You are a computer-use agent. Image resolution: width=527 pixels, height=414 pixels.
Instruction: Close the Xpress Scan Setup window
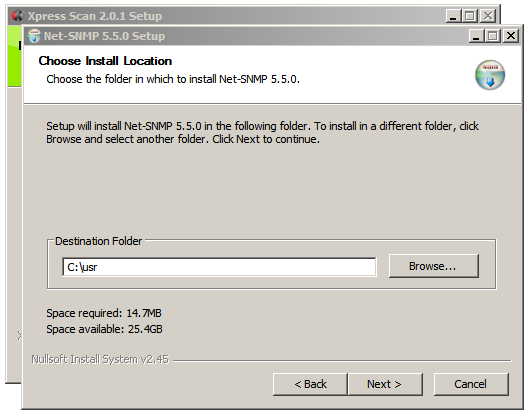tap(488, 16)
